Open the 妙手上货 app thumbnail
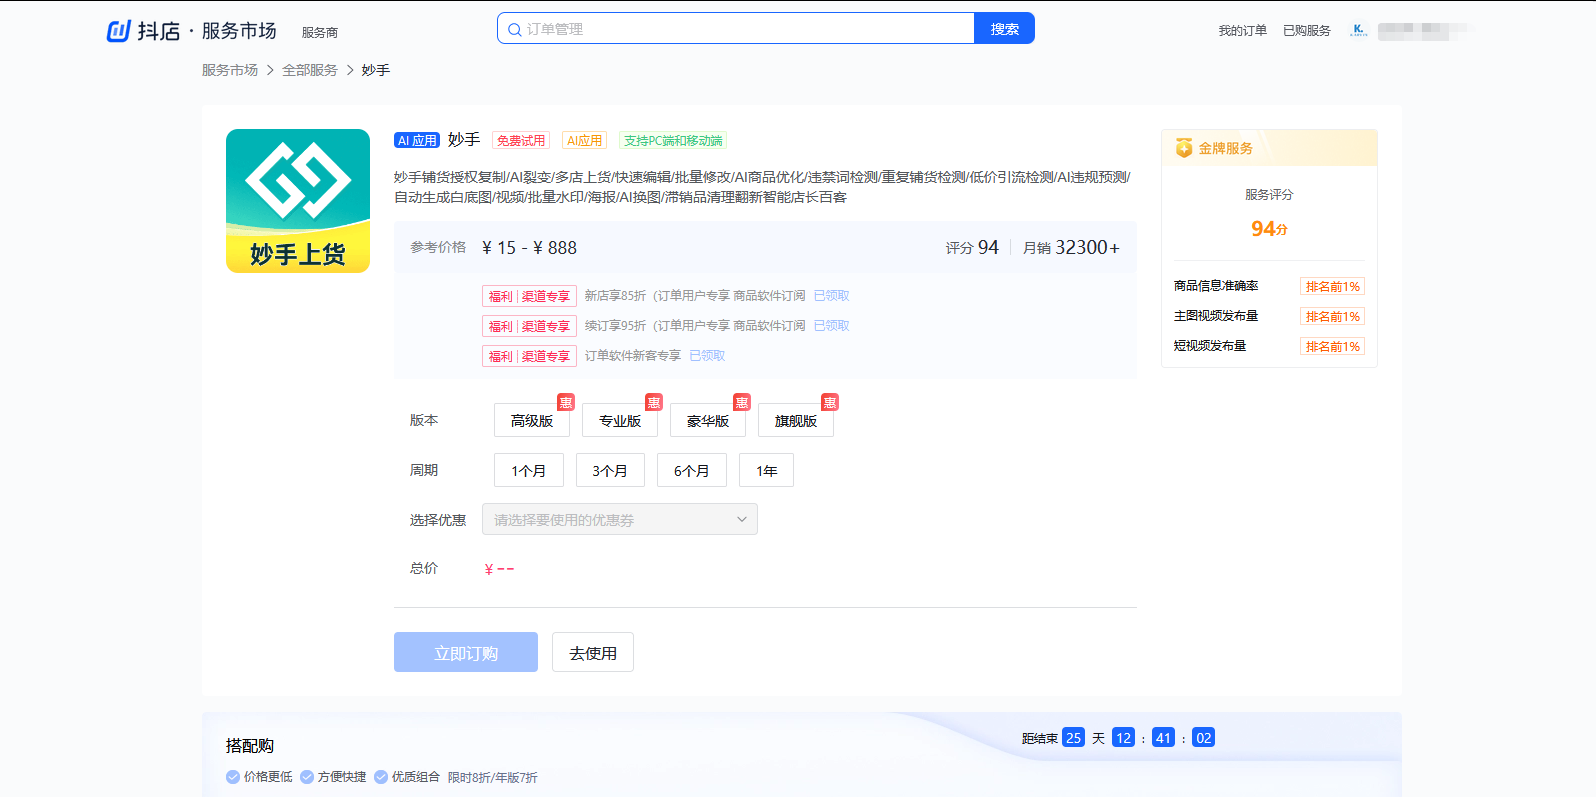This screenshot has height=797, width=1596. [x=298, y=201]
